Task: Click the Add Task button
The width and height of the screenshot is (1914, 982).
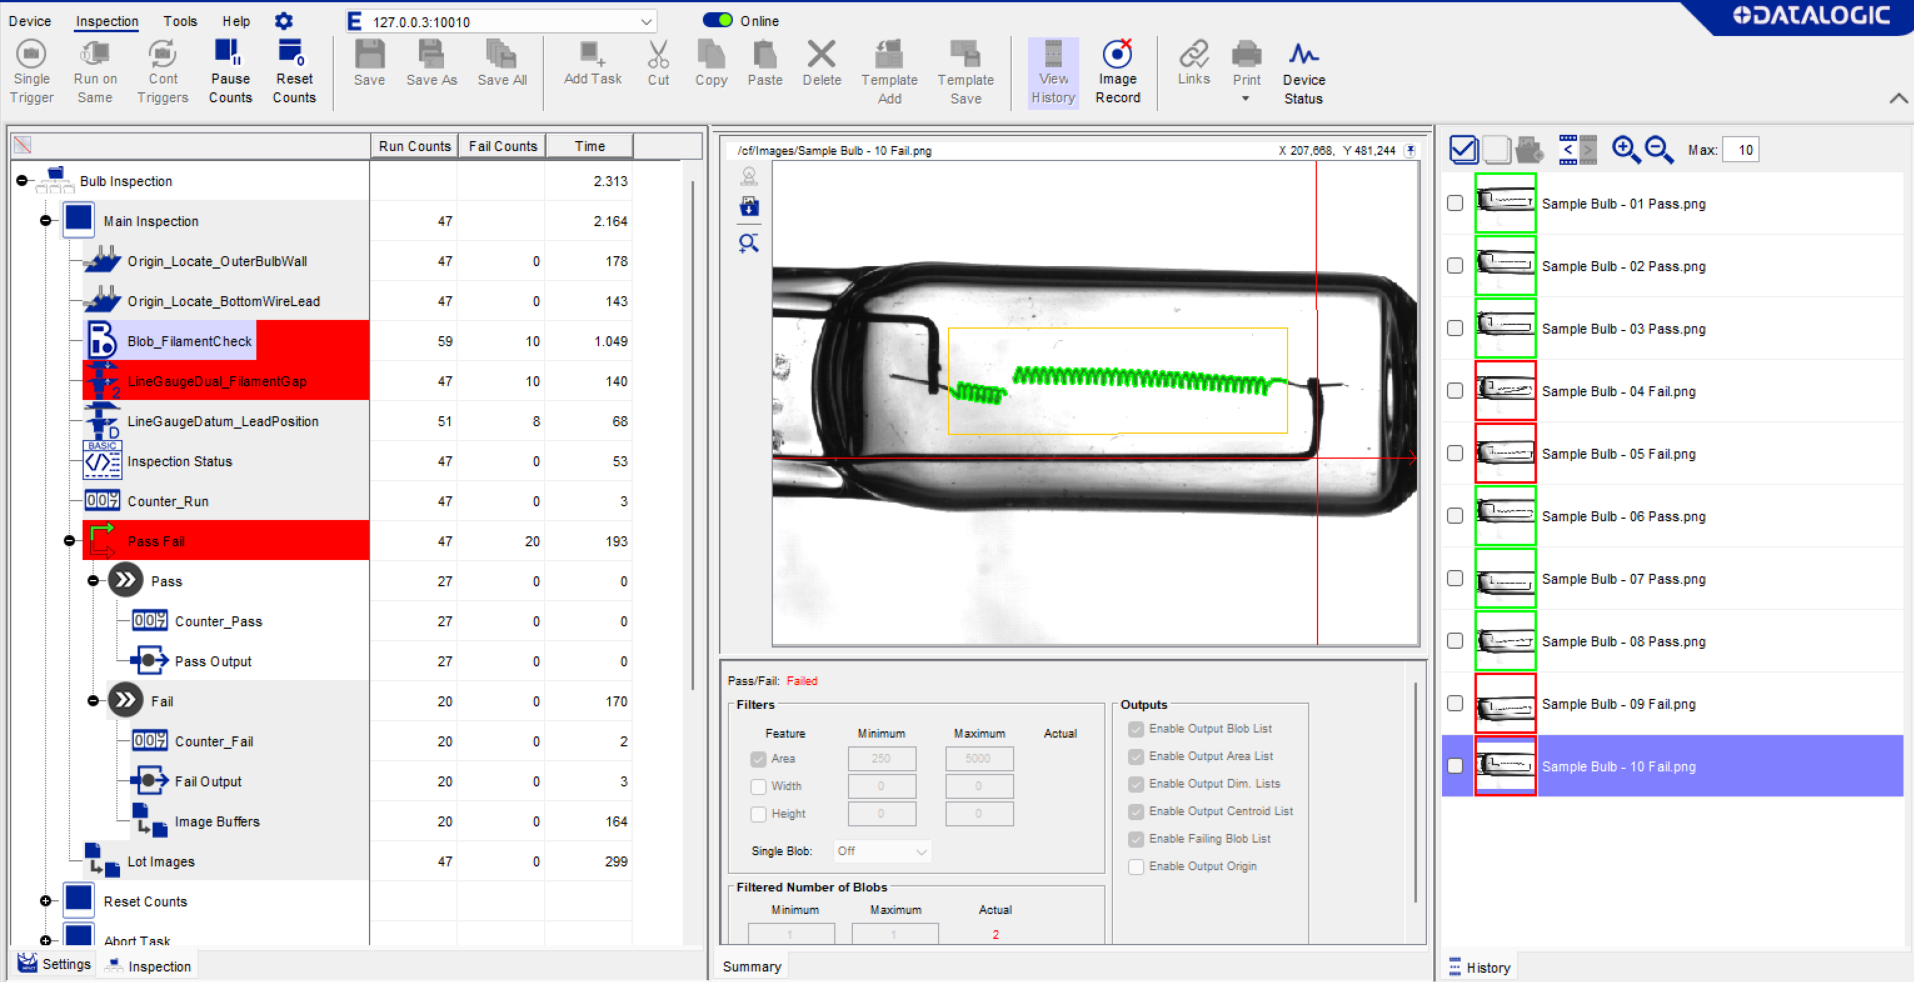Action: [x=592, y=65]
